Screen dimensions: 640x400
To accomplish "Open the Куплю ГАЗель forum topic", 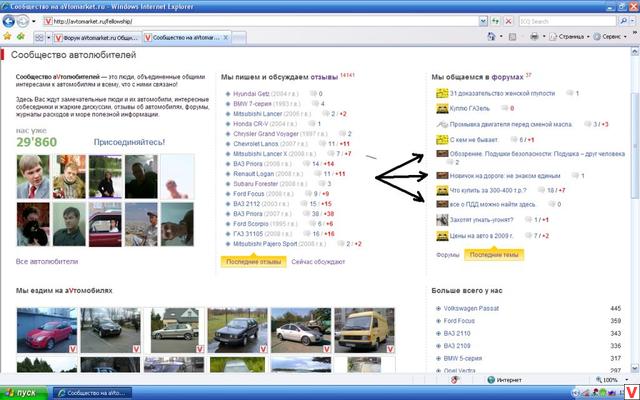I will pos(469,109).
